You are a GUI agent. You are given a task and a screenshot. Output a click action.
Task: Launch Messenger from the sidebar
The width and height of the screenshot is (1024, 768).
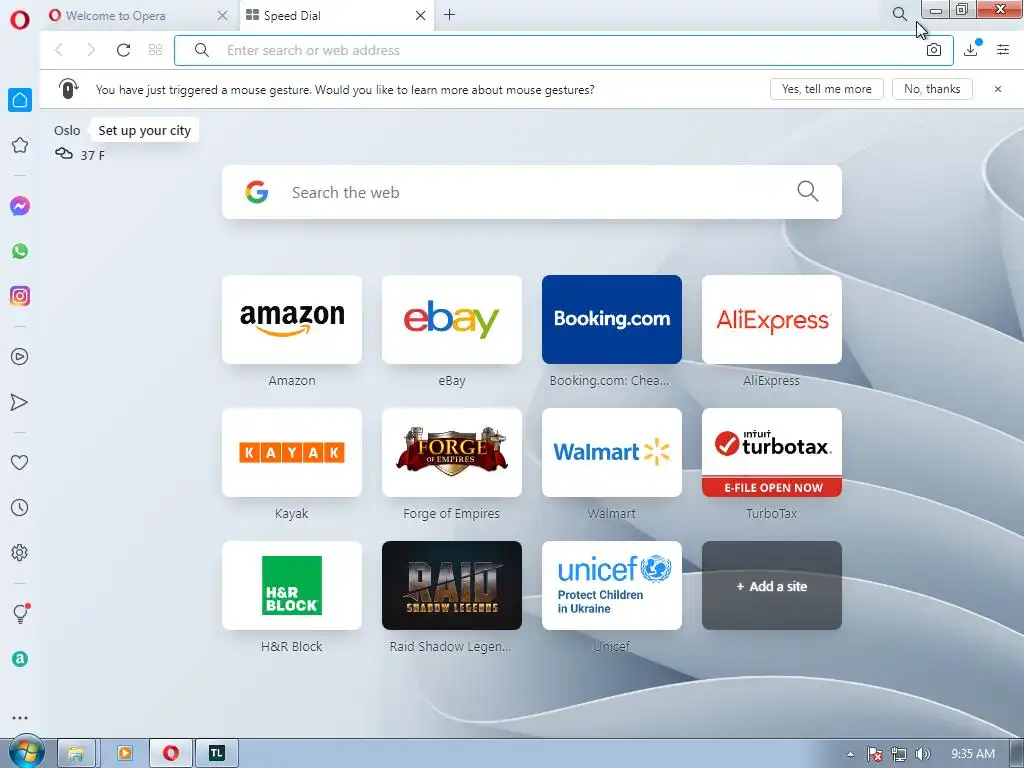[20, 206]
